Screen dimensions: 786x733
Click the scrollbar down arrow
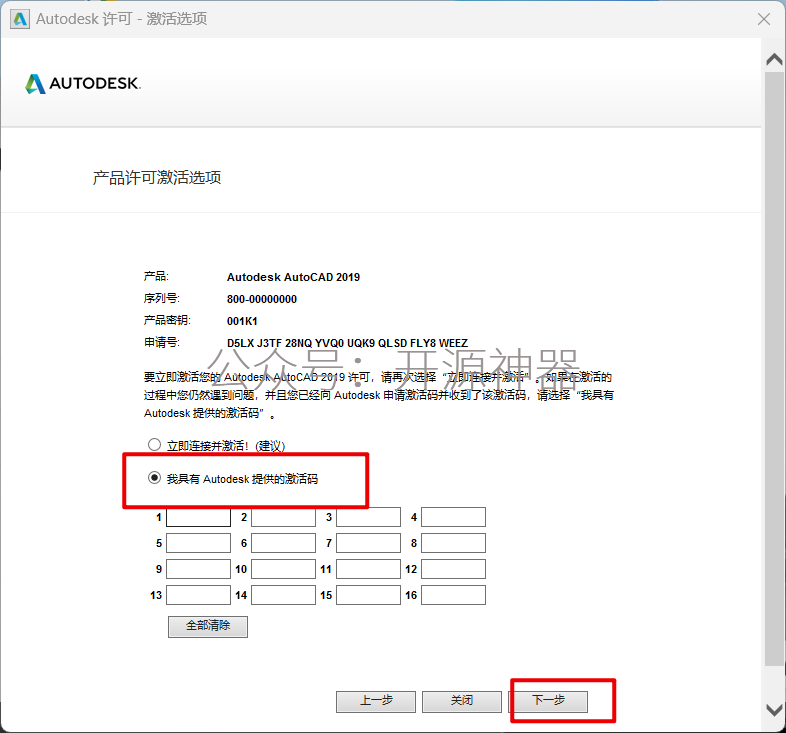774,710
